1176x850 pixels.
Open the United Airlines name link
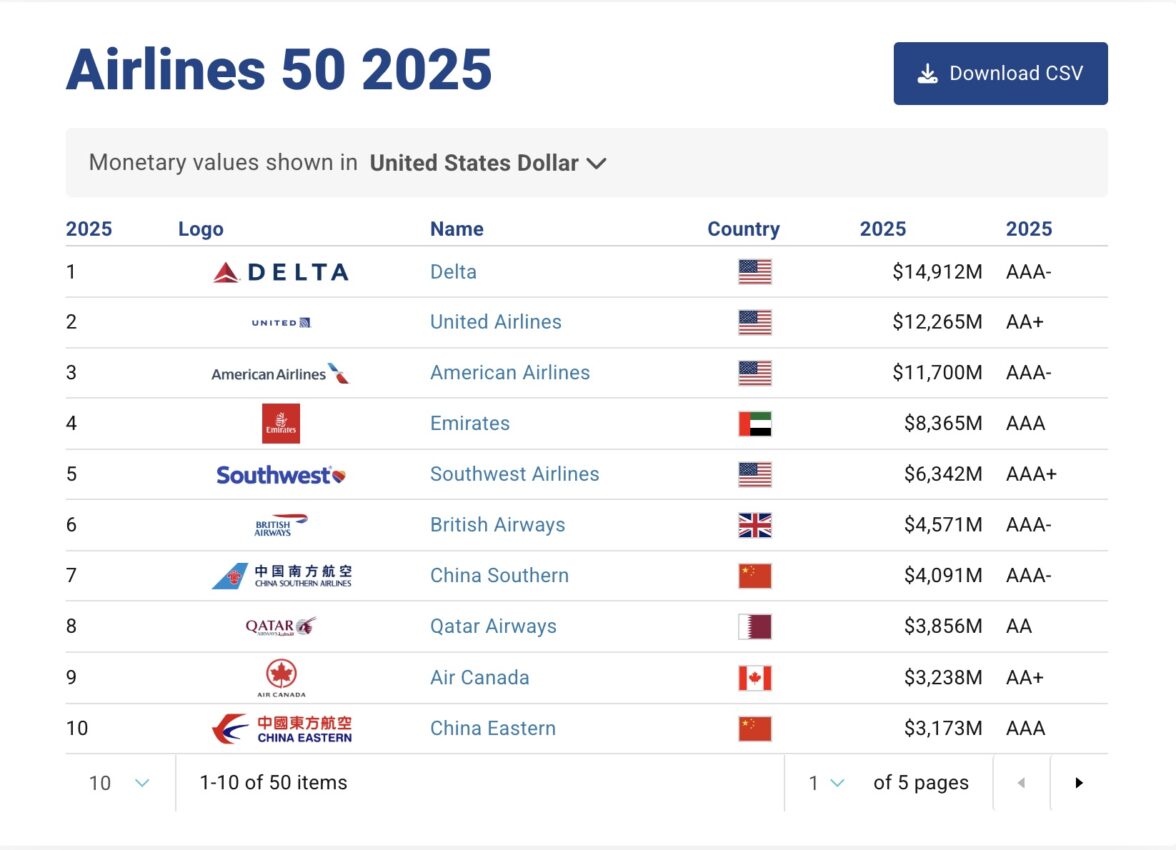click(496, 322)
